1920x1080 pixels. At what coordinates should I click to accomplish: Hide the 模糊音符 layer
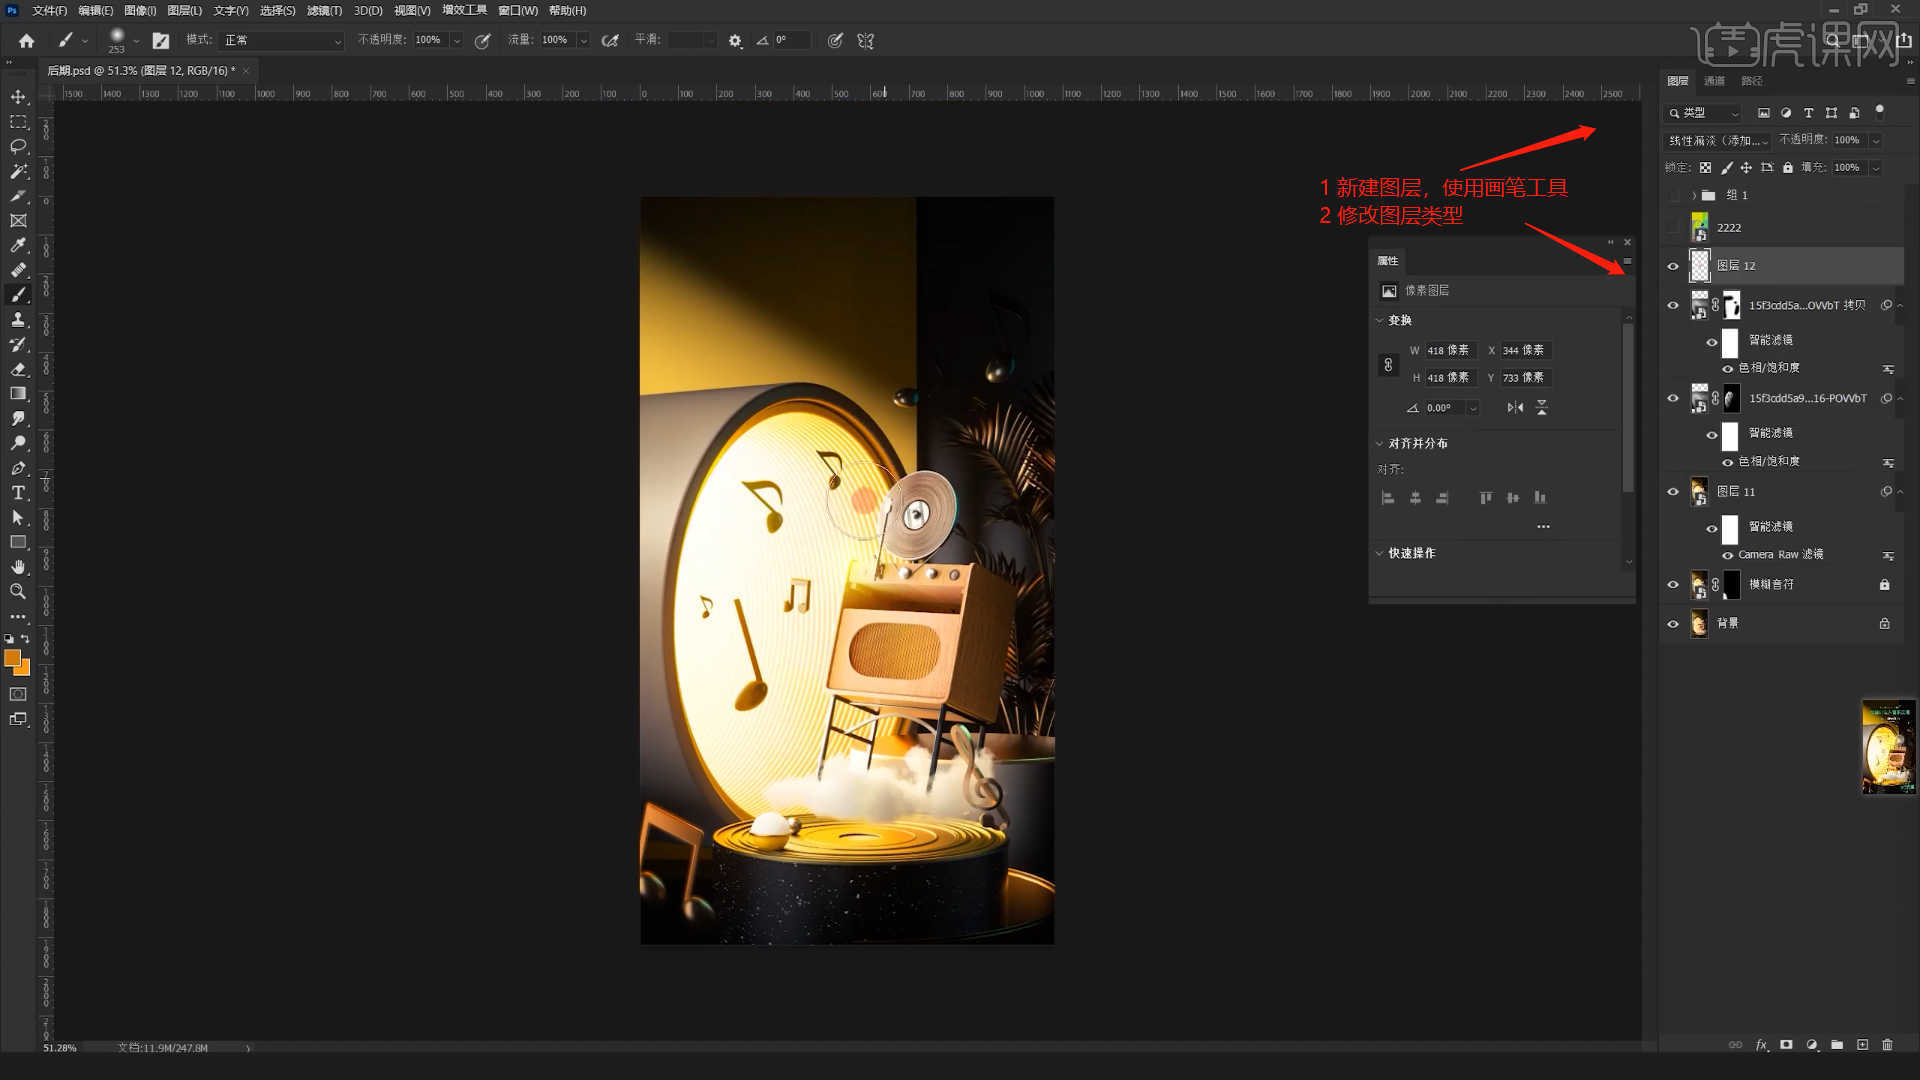(x=1673, y=585)
